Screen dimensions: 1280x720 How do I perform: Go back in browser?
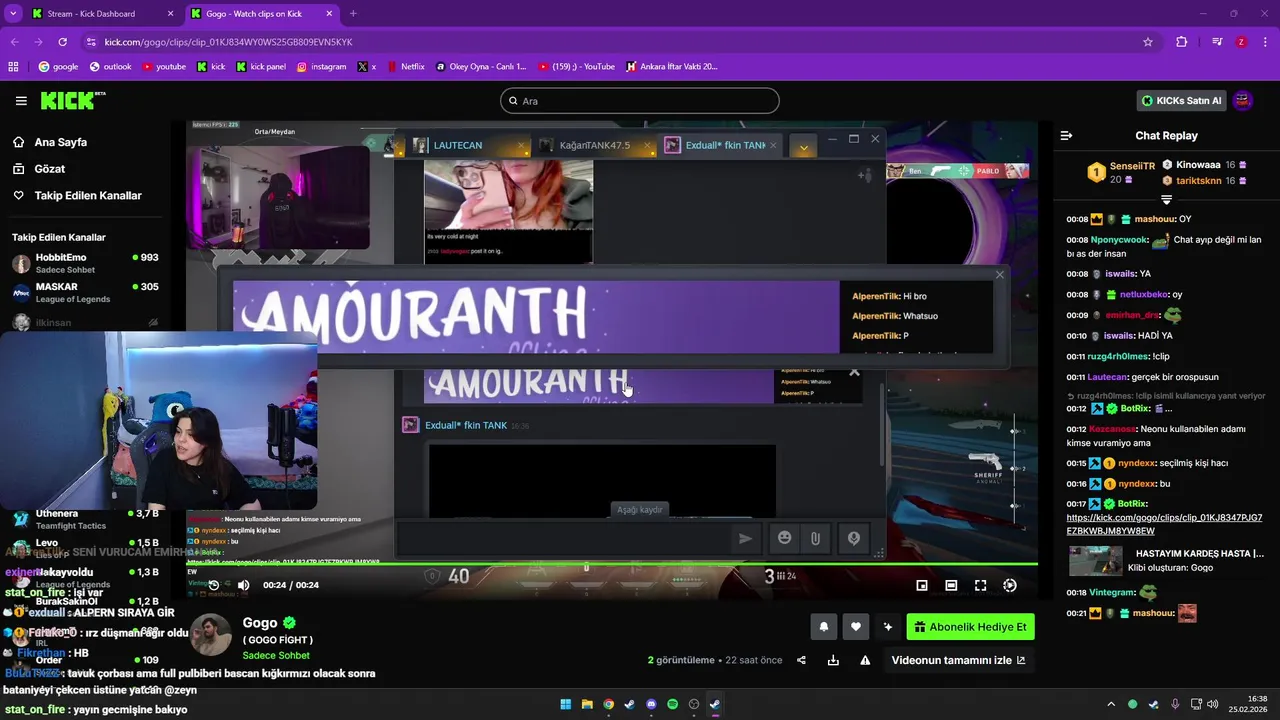coord(14,42)
